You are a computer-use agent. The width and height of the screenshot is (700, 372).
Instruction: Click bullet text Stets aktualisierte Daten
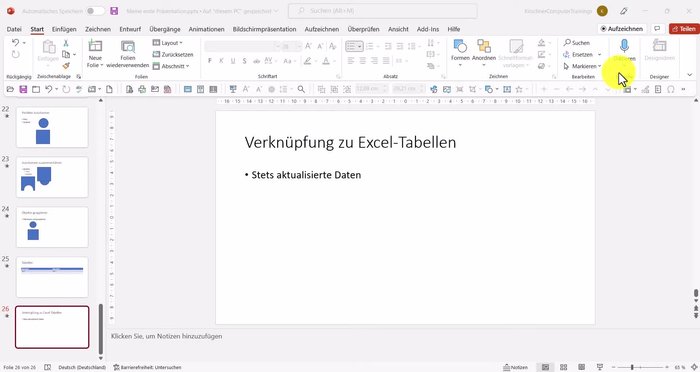(306, 175)
